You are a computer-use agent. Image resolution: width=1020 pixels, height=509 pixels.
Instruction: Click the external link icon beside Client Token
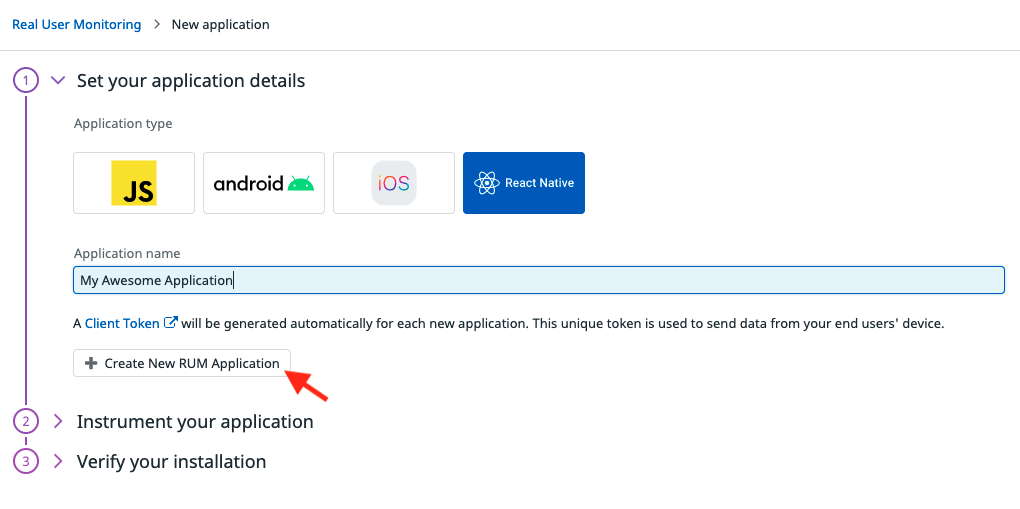pos(171,323)
